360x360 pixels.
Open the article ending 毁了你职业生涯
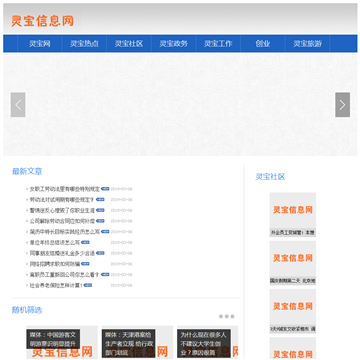point(62,210)
